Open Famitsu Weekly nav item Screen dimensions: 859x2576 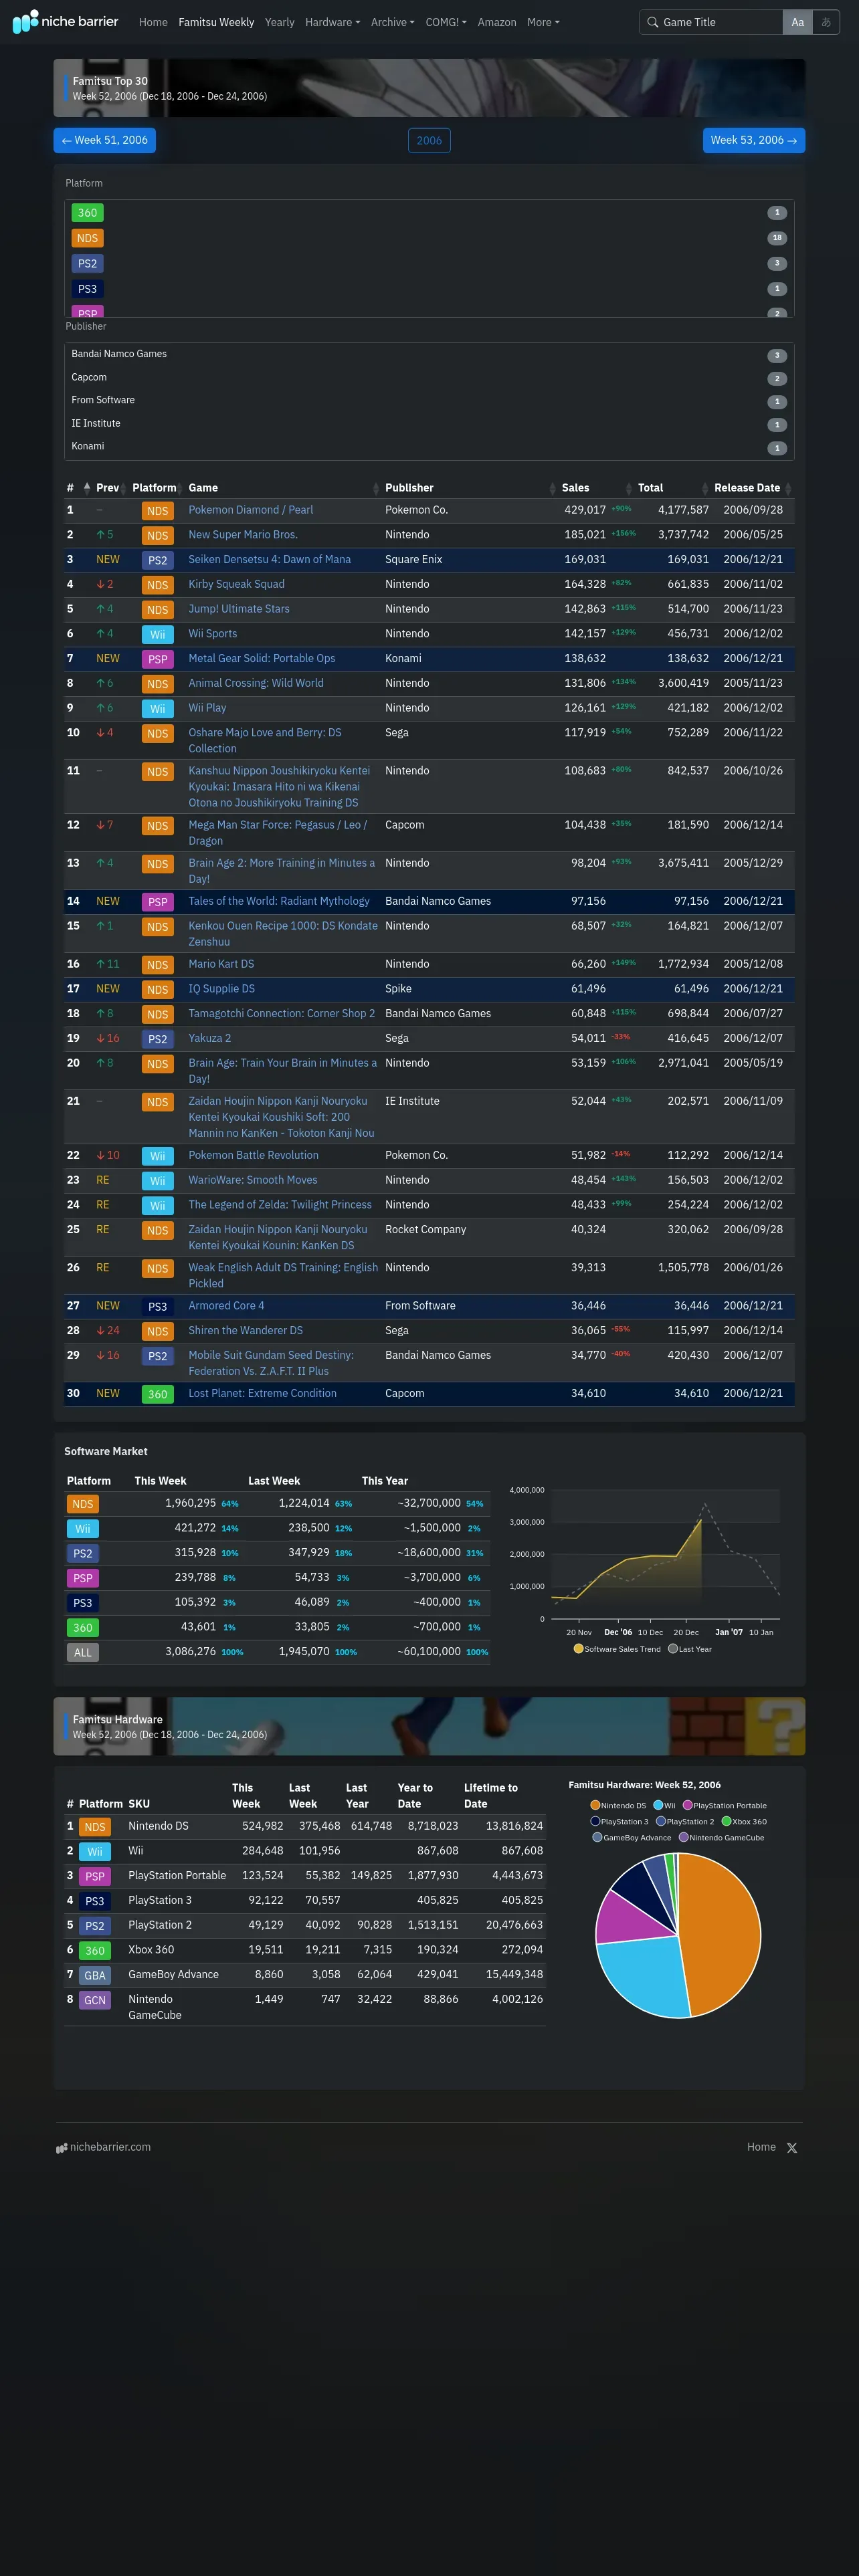coord(216,22)
